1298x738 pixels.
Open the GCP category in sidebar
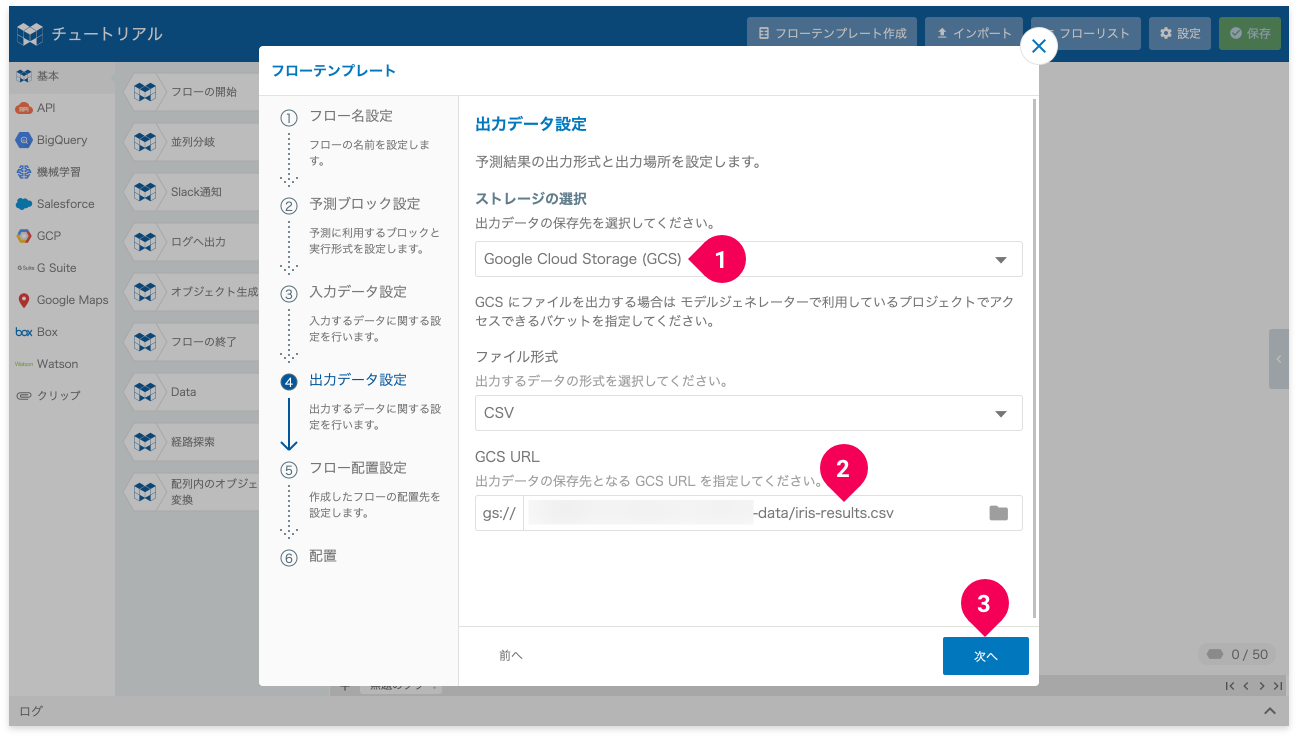[x=61, y=236]
